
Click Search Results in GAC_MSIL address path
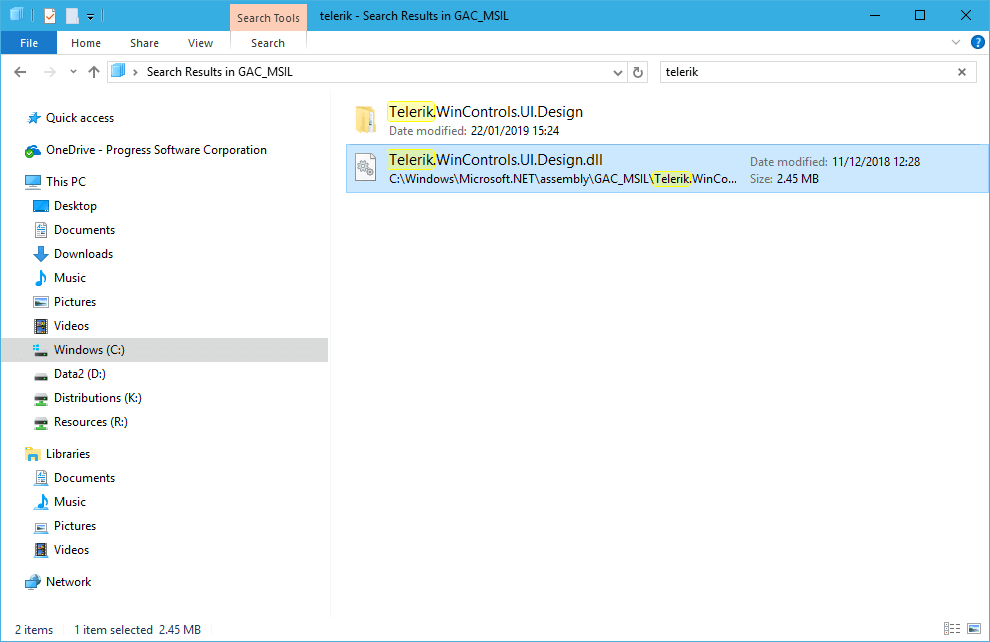click(x=220, y=72)
